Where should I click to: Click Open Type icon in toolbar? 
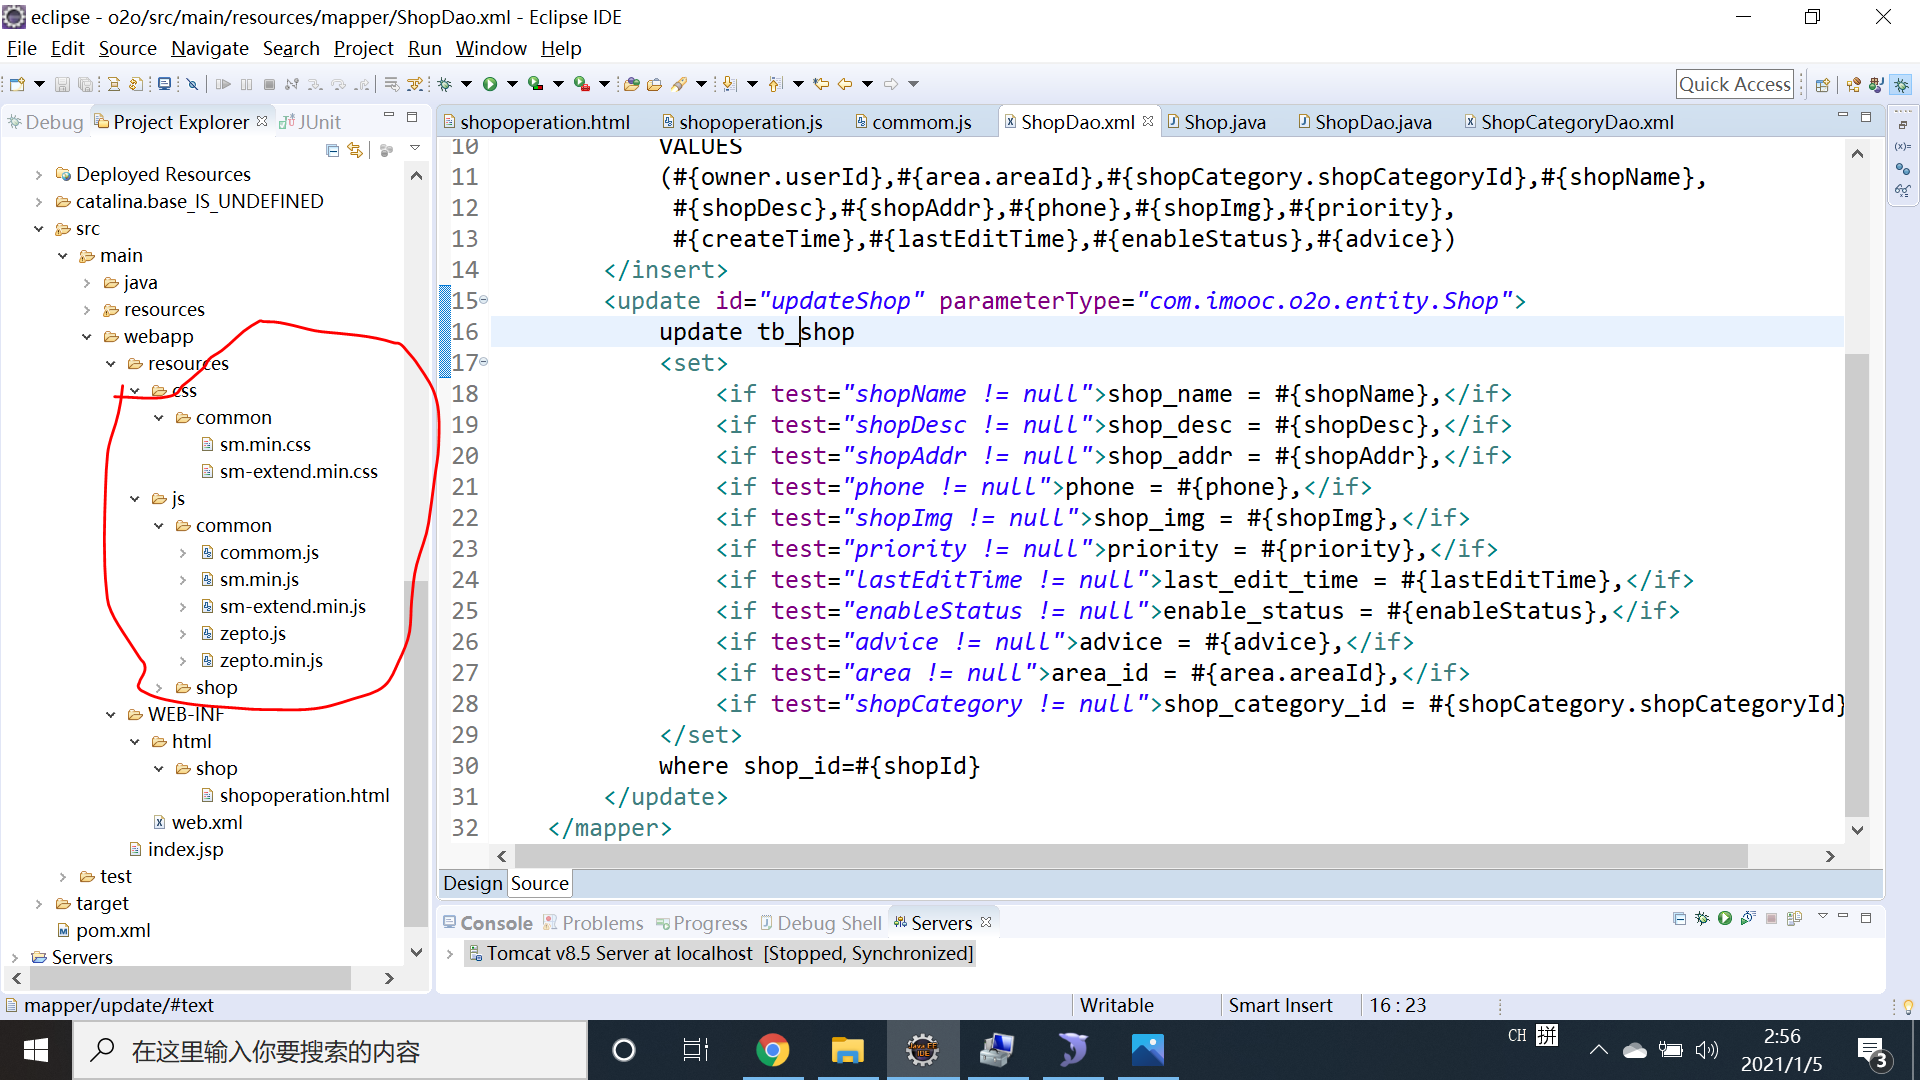[631, 84]
